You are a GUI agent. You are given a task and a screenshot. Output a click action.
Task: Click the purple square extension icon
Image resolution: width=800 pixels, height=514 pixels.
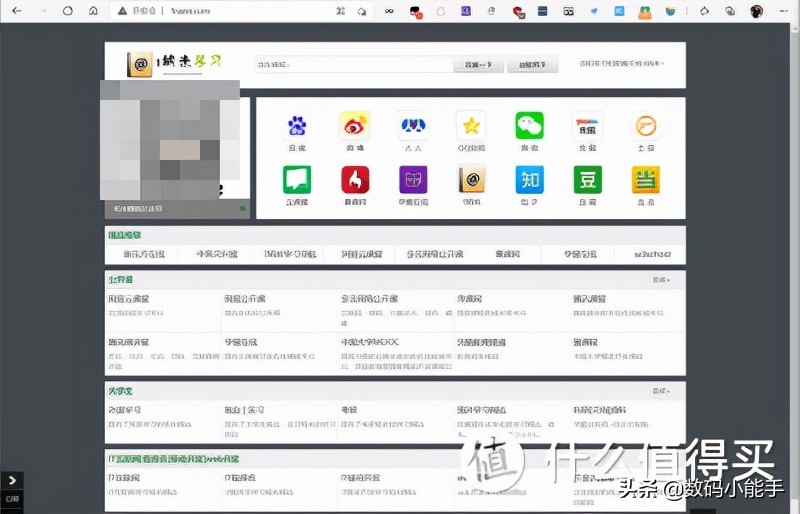point(466,11)
